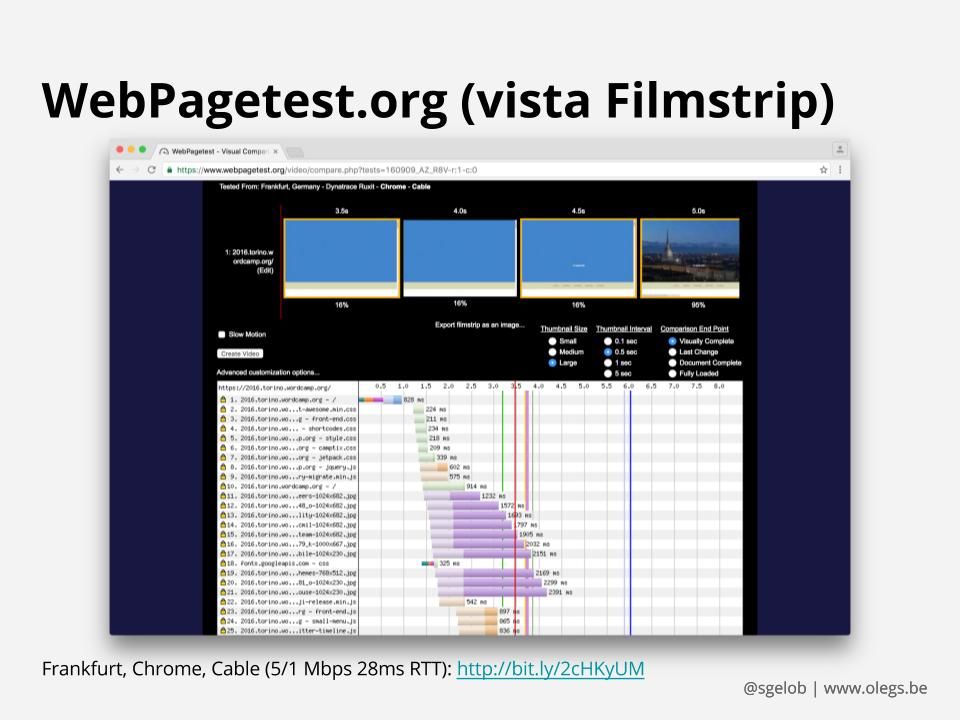Choose Fully Loaded end point
960x720 pixels.
[672, 373]
